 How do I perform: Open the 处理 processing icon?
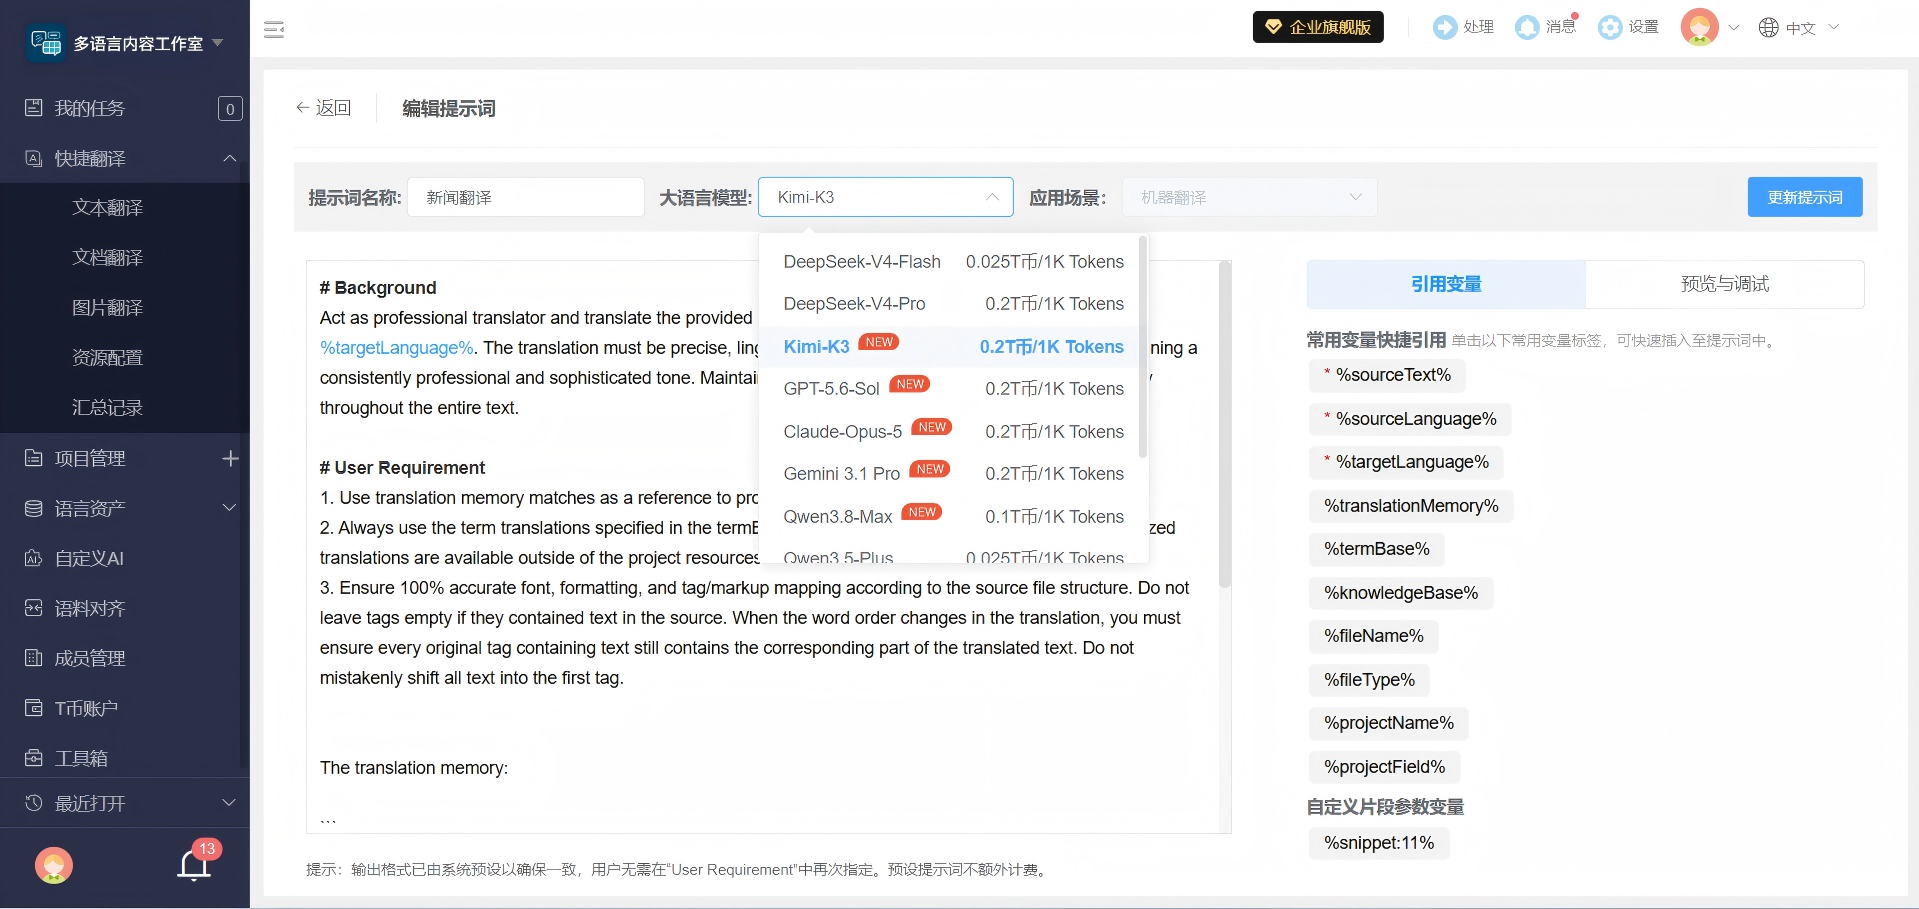(1444, 27)
